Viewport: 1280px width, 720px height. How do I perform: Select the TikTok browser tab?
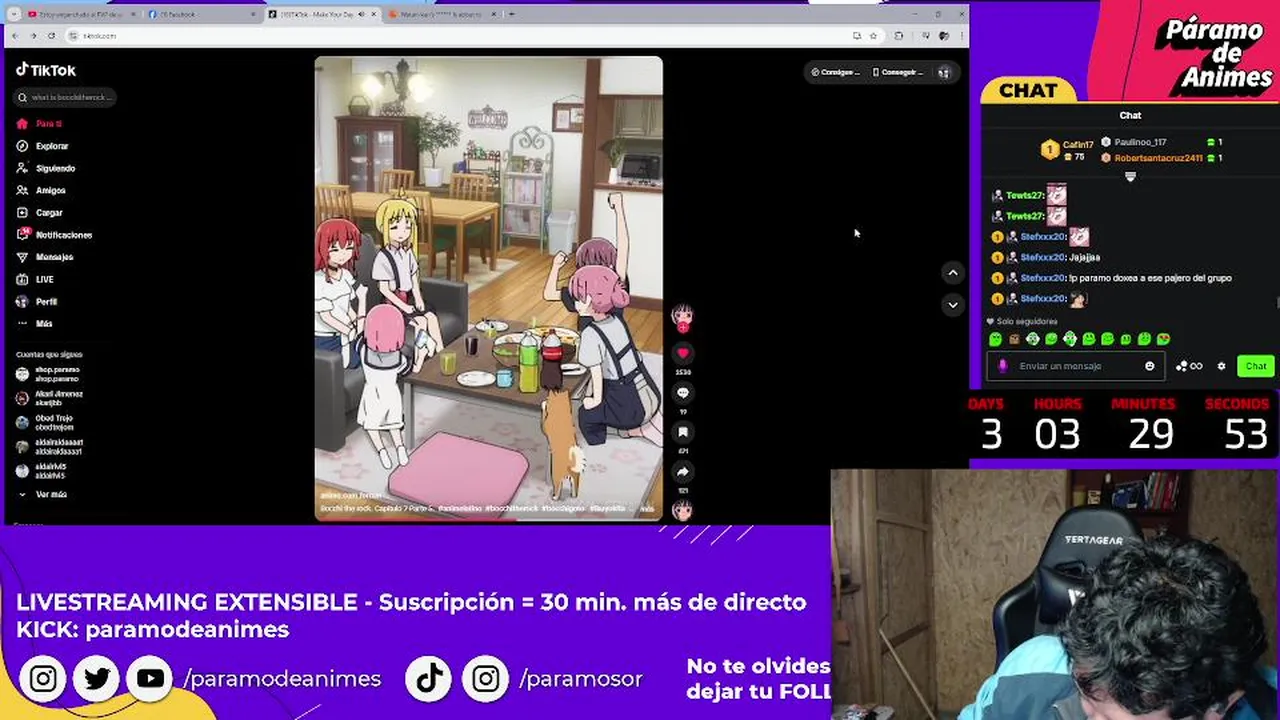coord(323,14)
